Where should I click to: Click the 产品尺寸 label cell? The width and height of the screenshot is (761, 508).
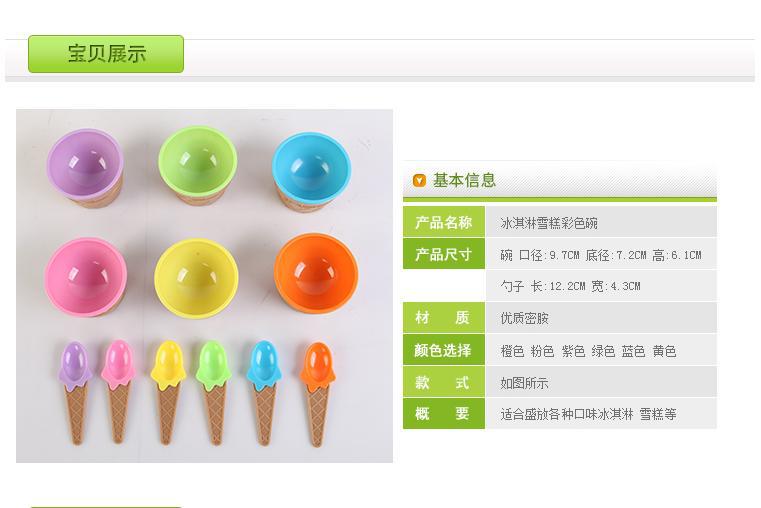click(444, 254)
